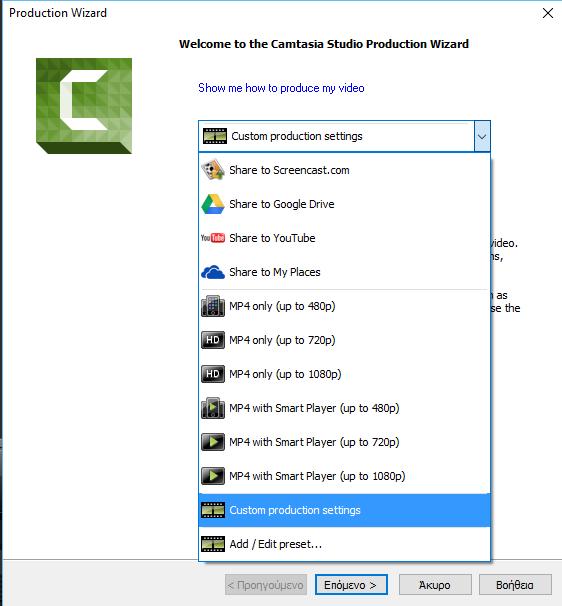Click the Επόμενο > next button

pyautogui.click(x=351, y=585)
